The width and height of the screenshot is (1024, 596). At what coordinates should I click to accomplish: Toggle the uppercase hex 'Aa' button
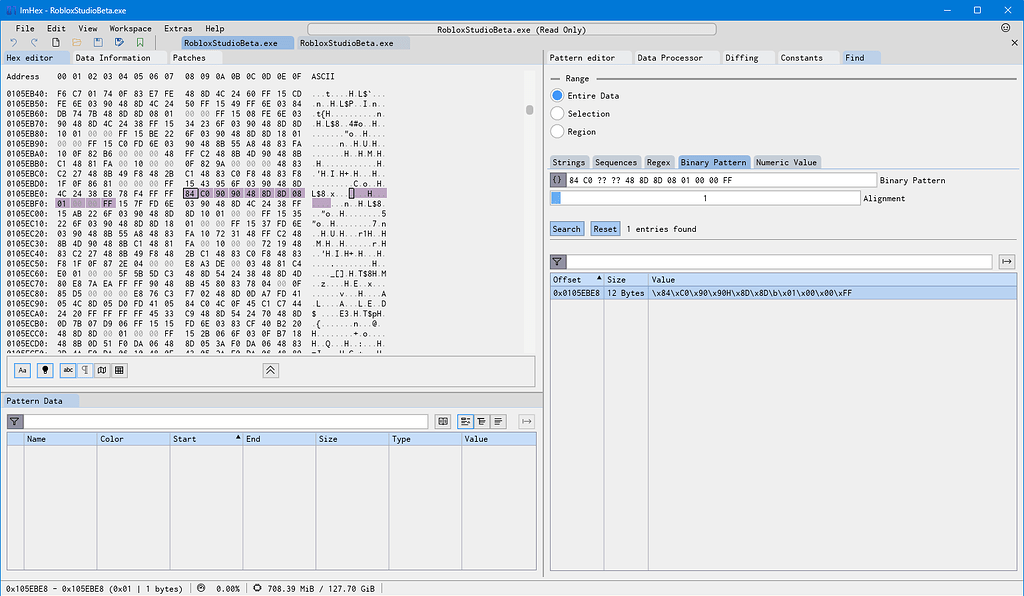[x=22, y=370]
